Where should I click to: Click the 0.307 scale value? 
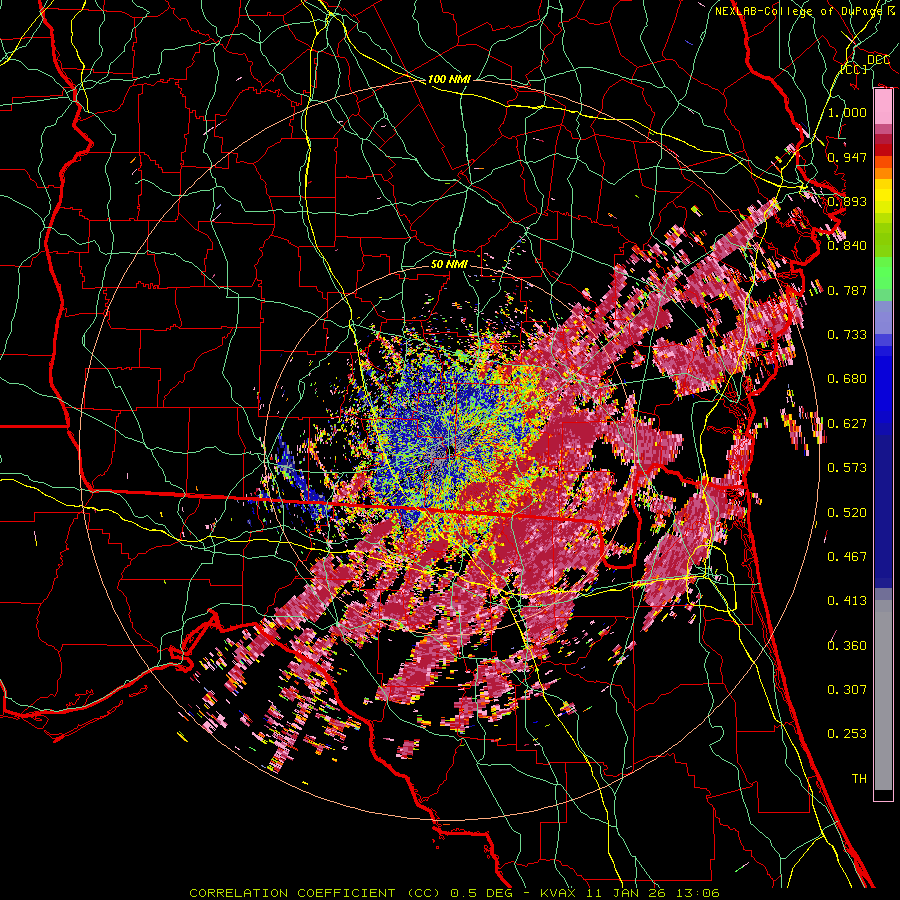[x=847, y=690]
